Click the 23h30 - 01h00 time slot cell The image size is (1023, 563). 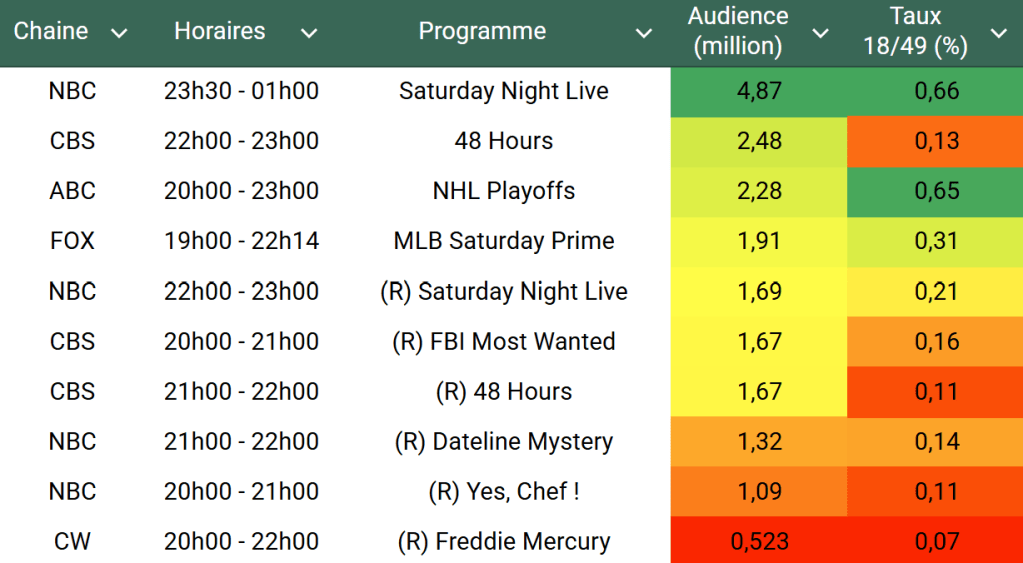(241, 91)
